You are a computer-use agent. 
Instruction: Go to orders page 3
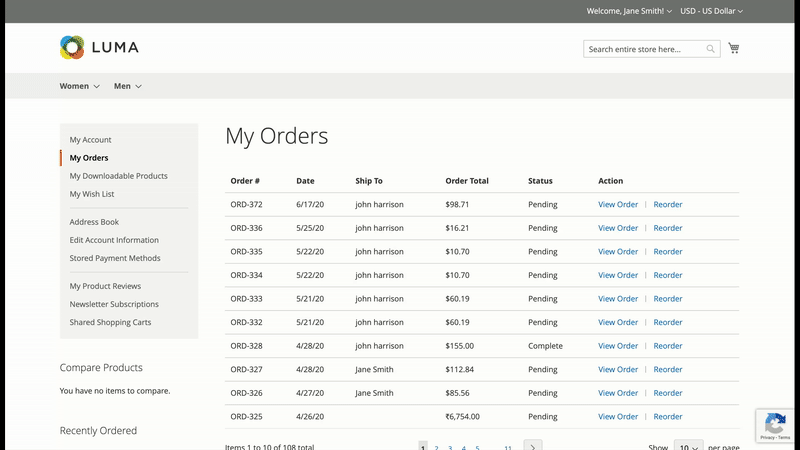[x=450, y=447]
